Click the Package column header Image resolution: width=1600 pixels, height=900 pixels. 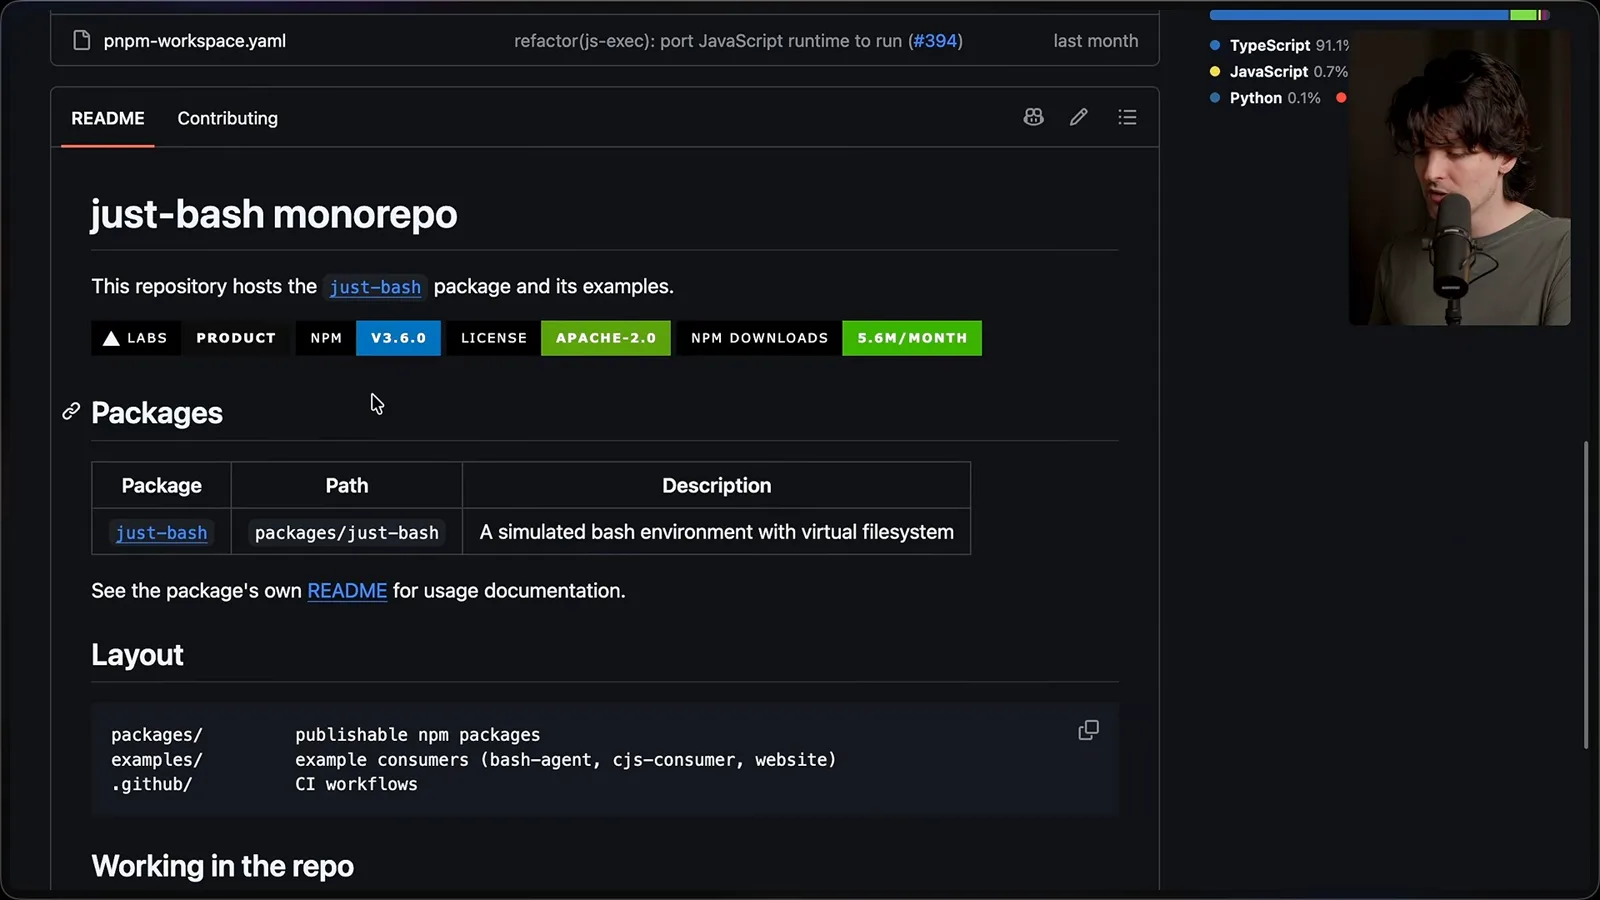(x=162, y=486)
